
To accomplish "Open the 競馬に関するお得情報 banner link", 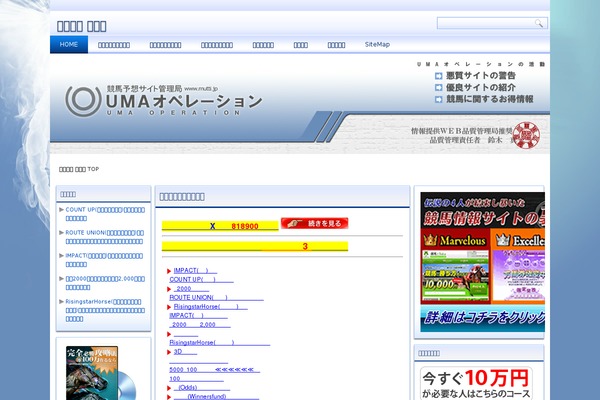I will coord(489,99).
